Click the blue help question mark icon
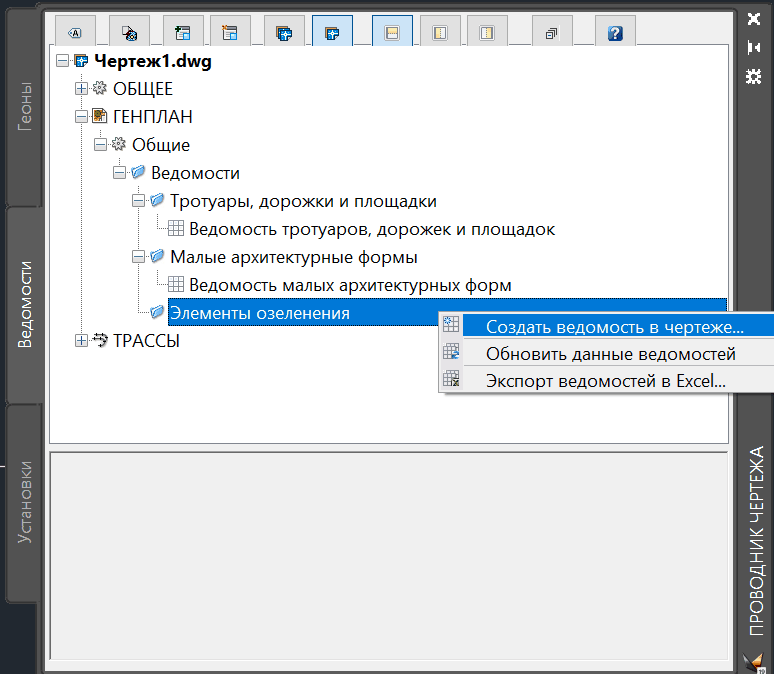Viewport: 774px width, 674px height. [615, 33]
